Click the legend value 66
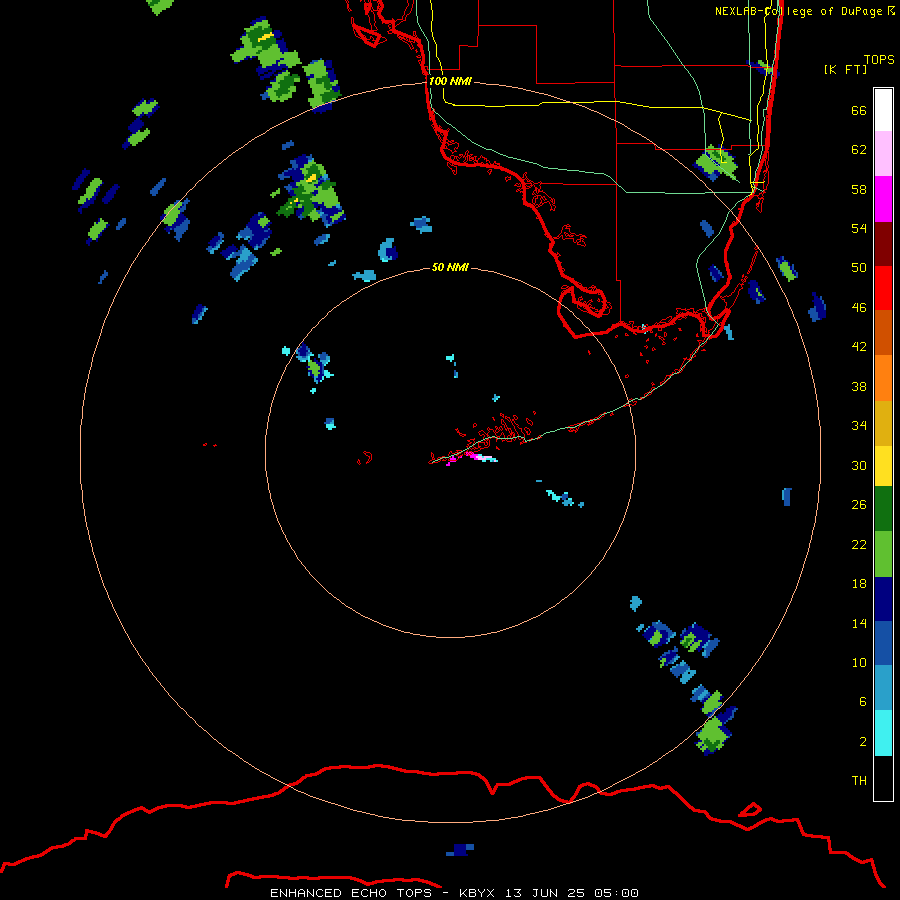The width and height of the screenshot is (900, 900). point(859,110)
